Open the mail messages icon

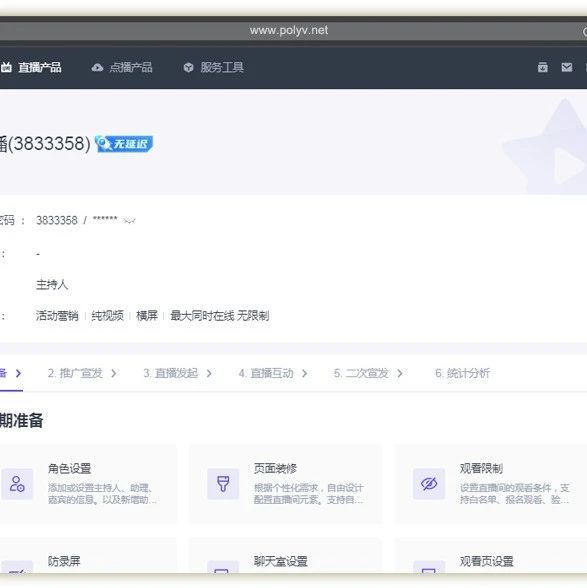click(567, 68)
